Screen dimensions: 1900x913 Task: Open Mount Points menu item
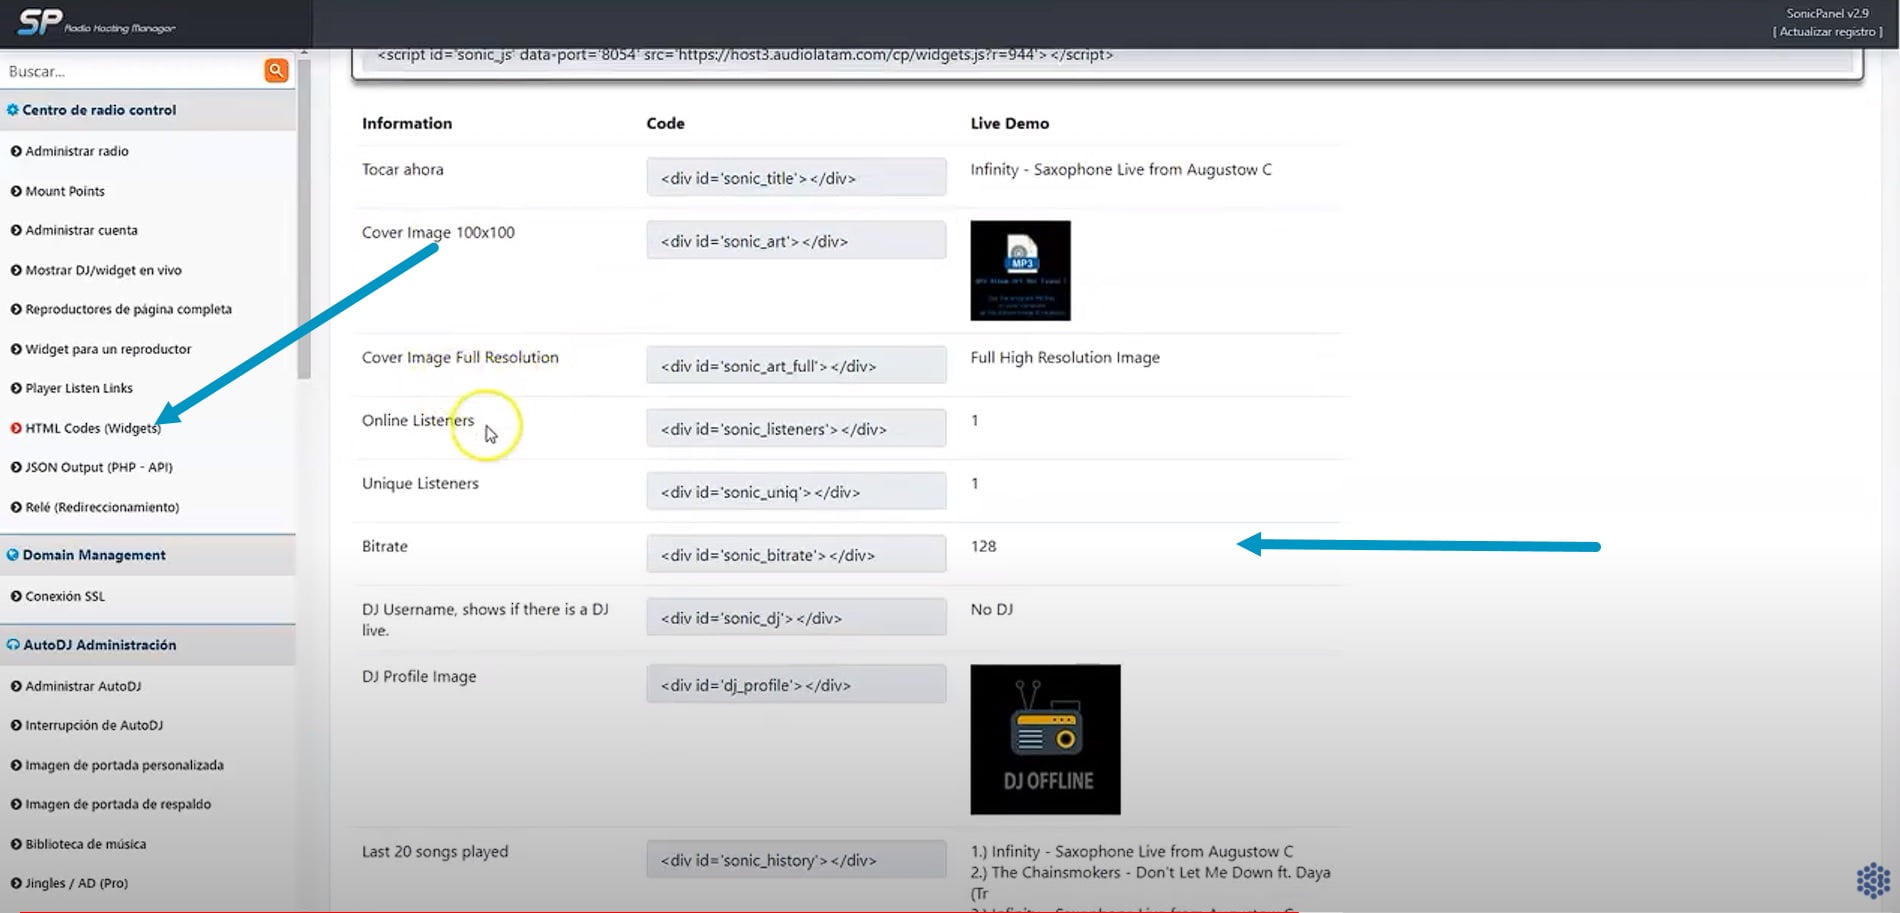pyautogui.click(x=65, y=191)
